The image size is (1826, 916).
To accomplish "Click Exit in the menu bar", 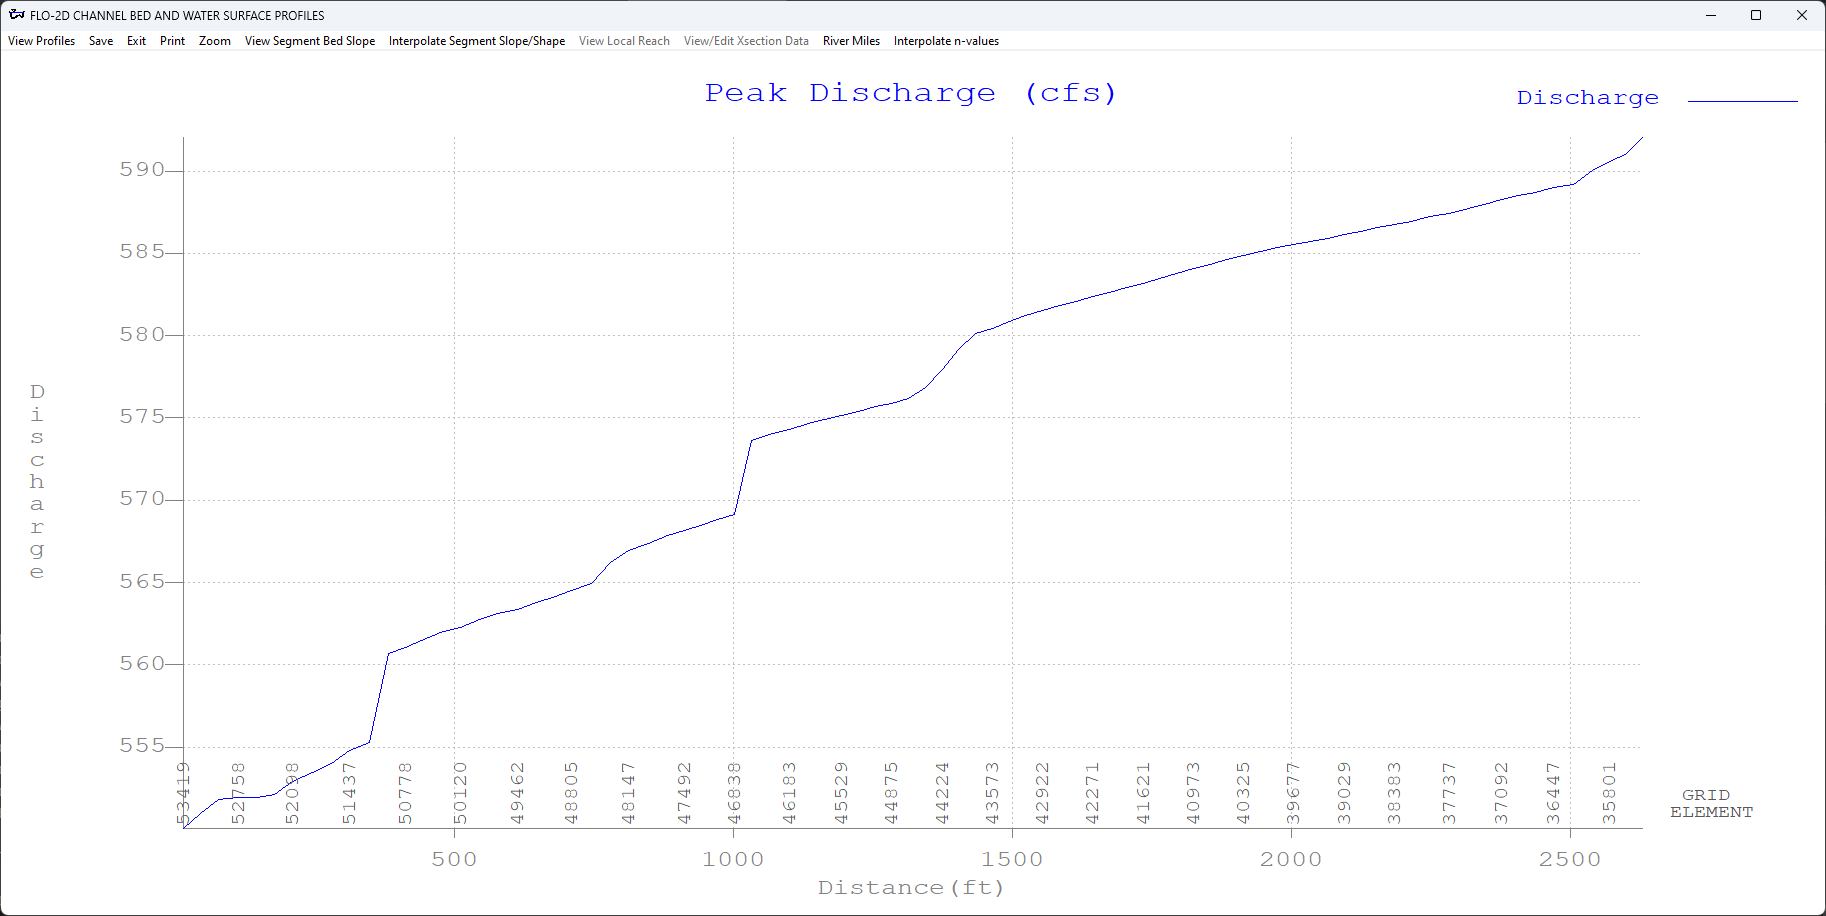I will coord(136,41).
